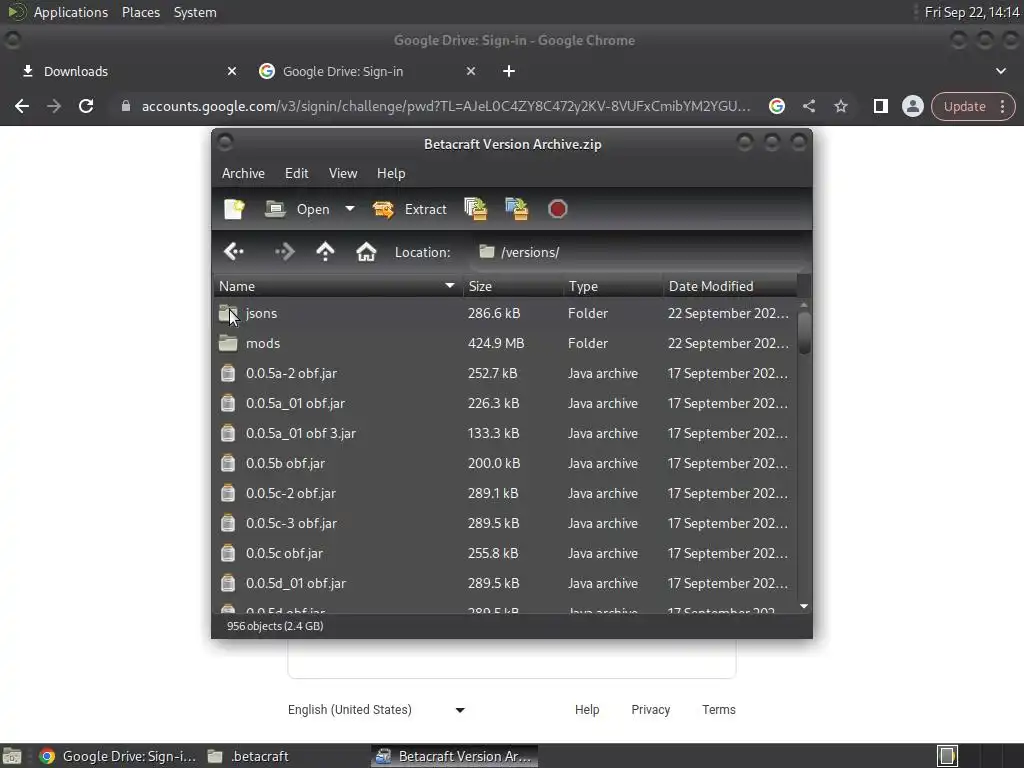1024x768 pixels.
Task: Click the archive Forward arrow icon
Action: coord(285,251)
